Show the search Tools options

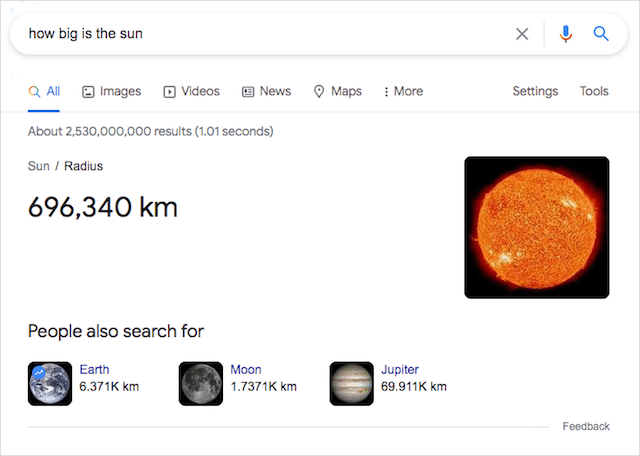pos(594,91)
